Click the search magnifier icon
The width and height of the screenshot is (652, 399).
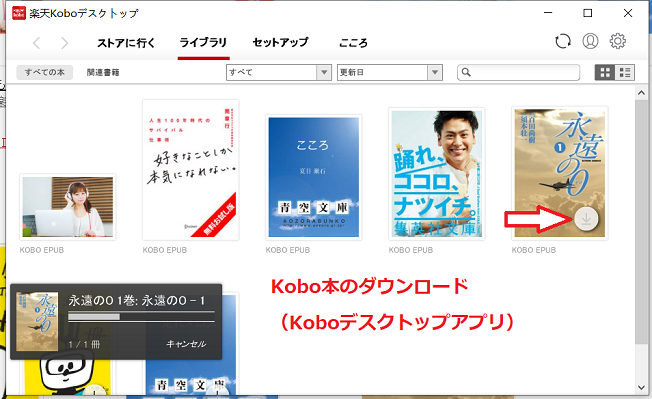pyautogui.click(x=466, y=72)
